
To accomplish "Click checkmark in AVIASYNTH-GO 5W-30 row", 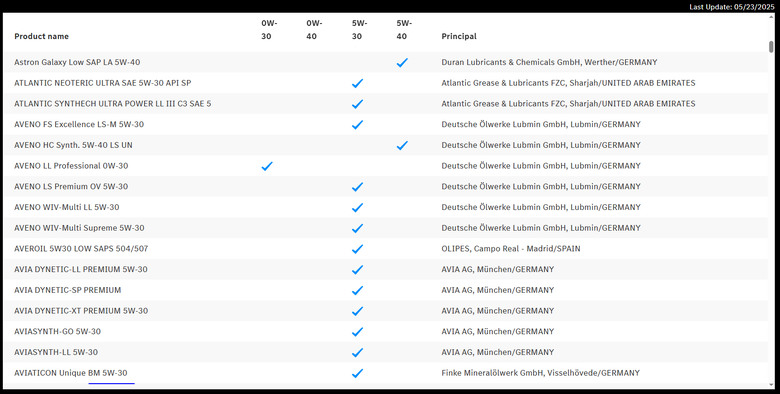I will pyautogui.click(x=357, y=332).
